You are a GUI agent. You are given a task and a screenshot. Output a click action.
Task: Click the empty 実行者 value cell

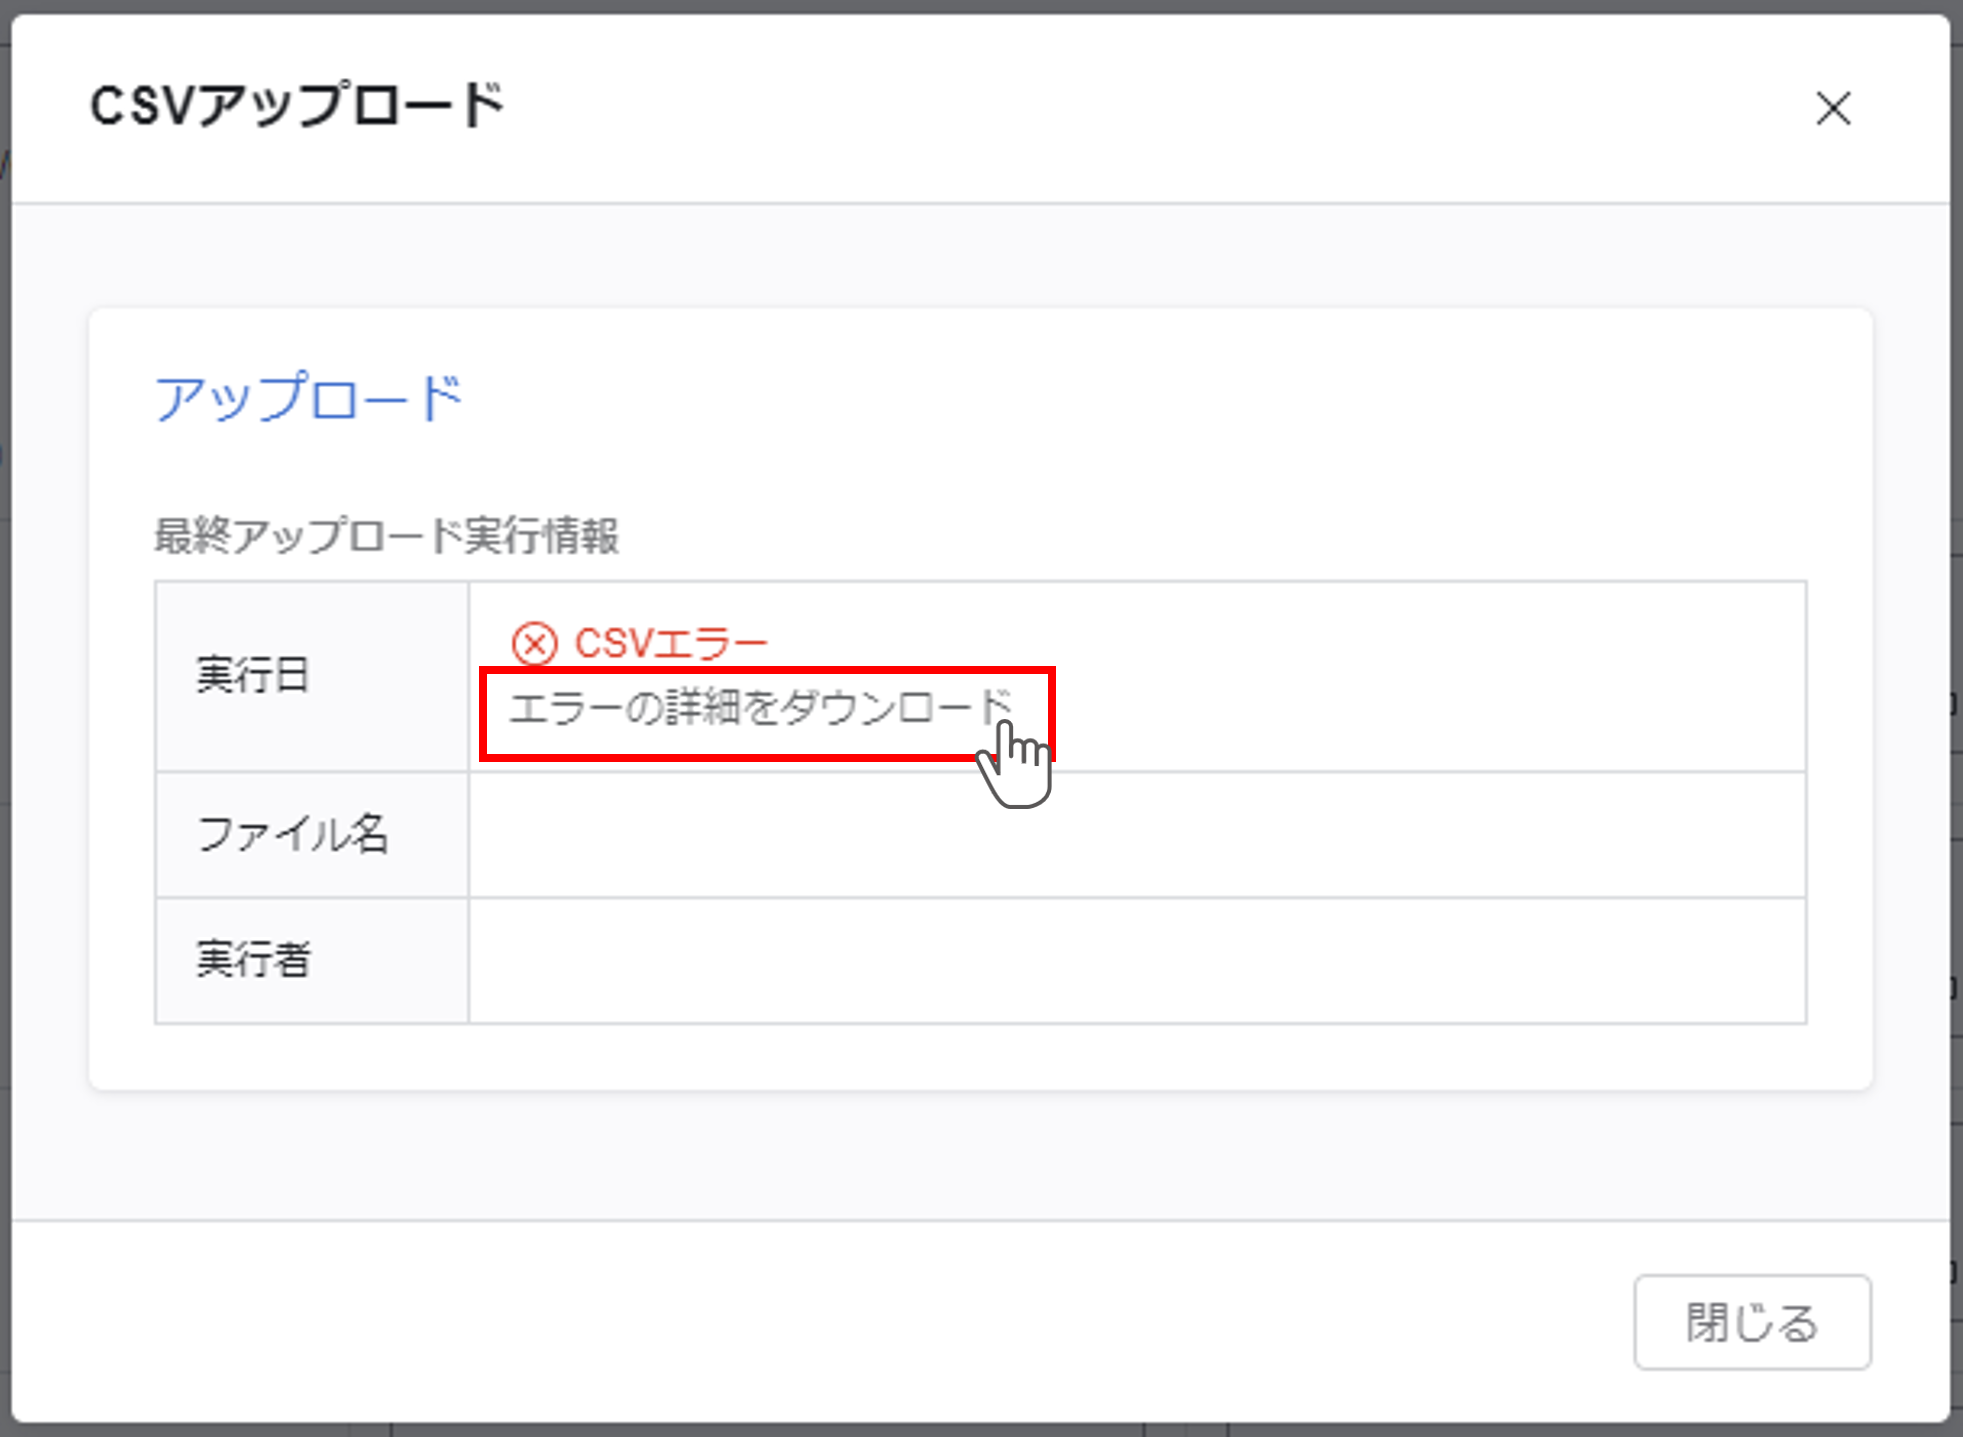1136,960
